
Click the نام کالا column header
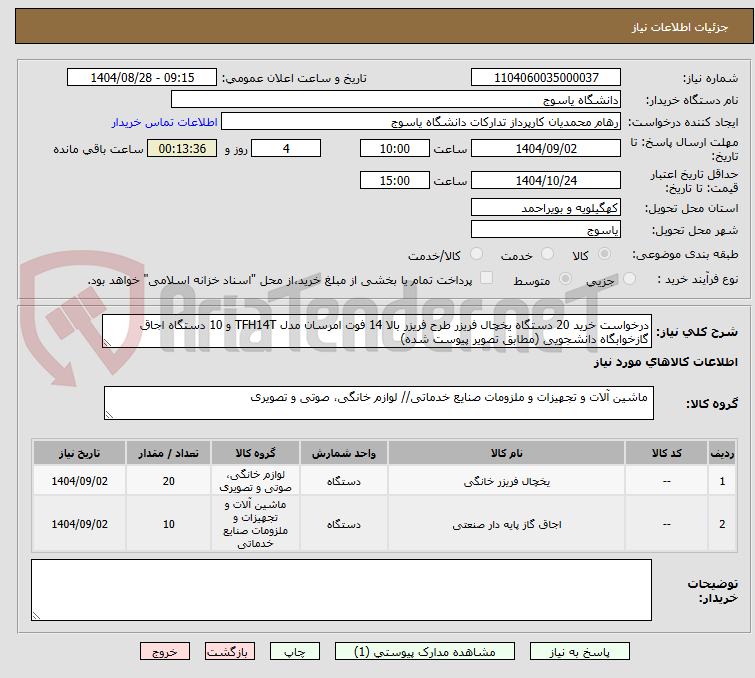click(x=507, y=453)
